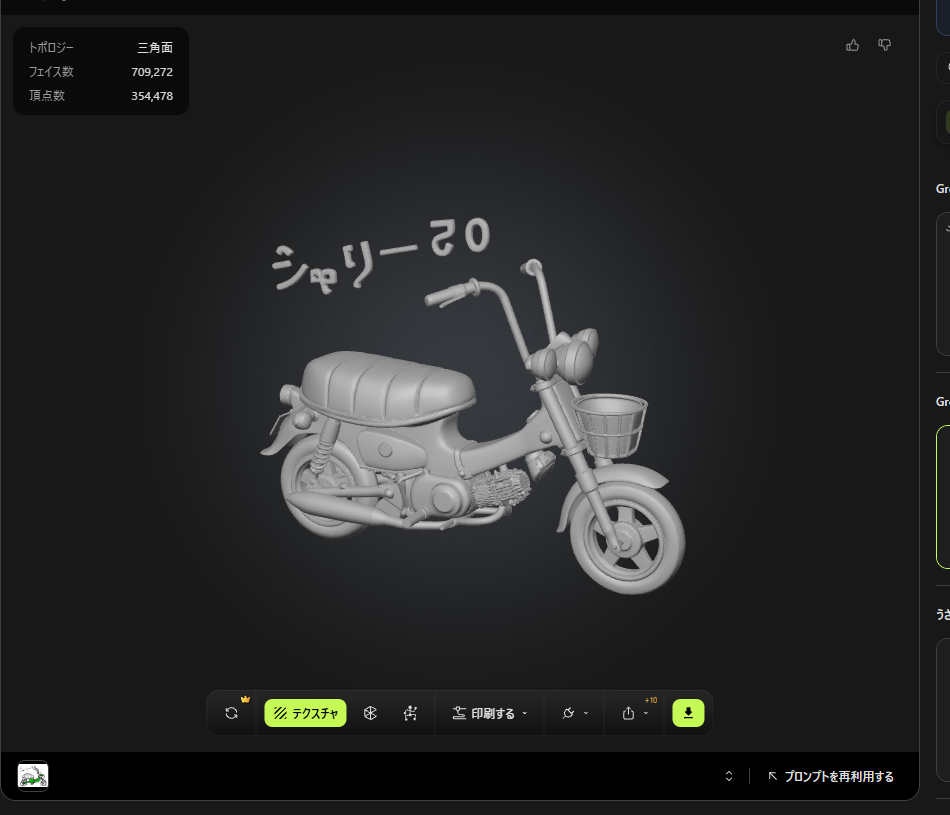Click プロンプトを再利用する link
The height and width of the screenshot is (815, 950).
[831, 776]
